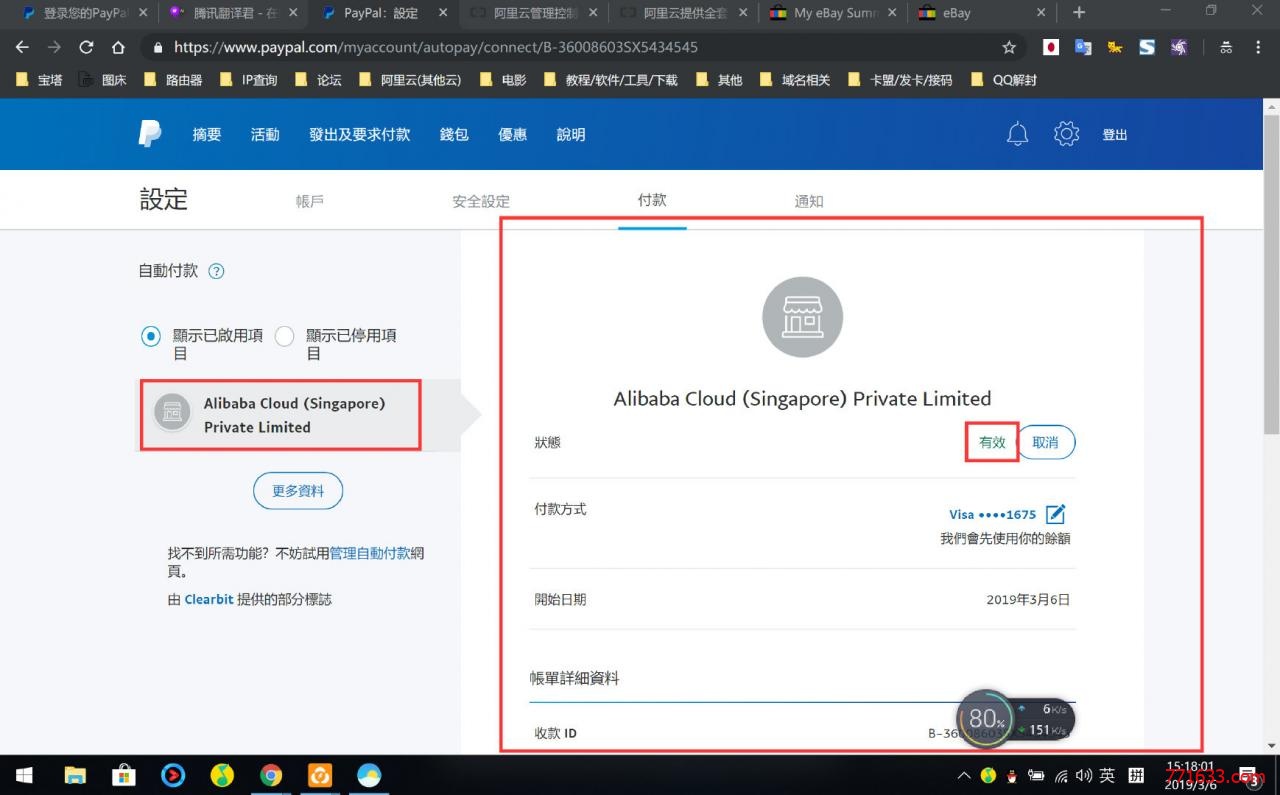This screenshot has height=795, width=1280.
Task: Open the 優惠 menu item
Action: (513, 134)
